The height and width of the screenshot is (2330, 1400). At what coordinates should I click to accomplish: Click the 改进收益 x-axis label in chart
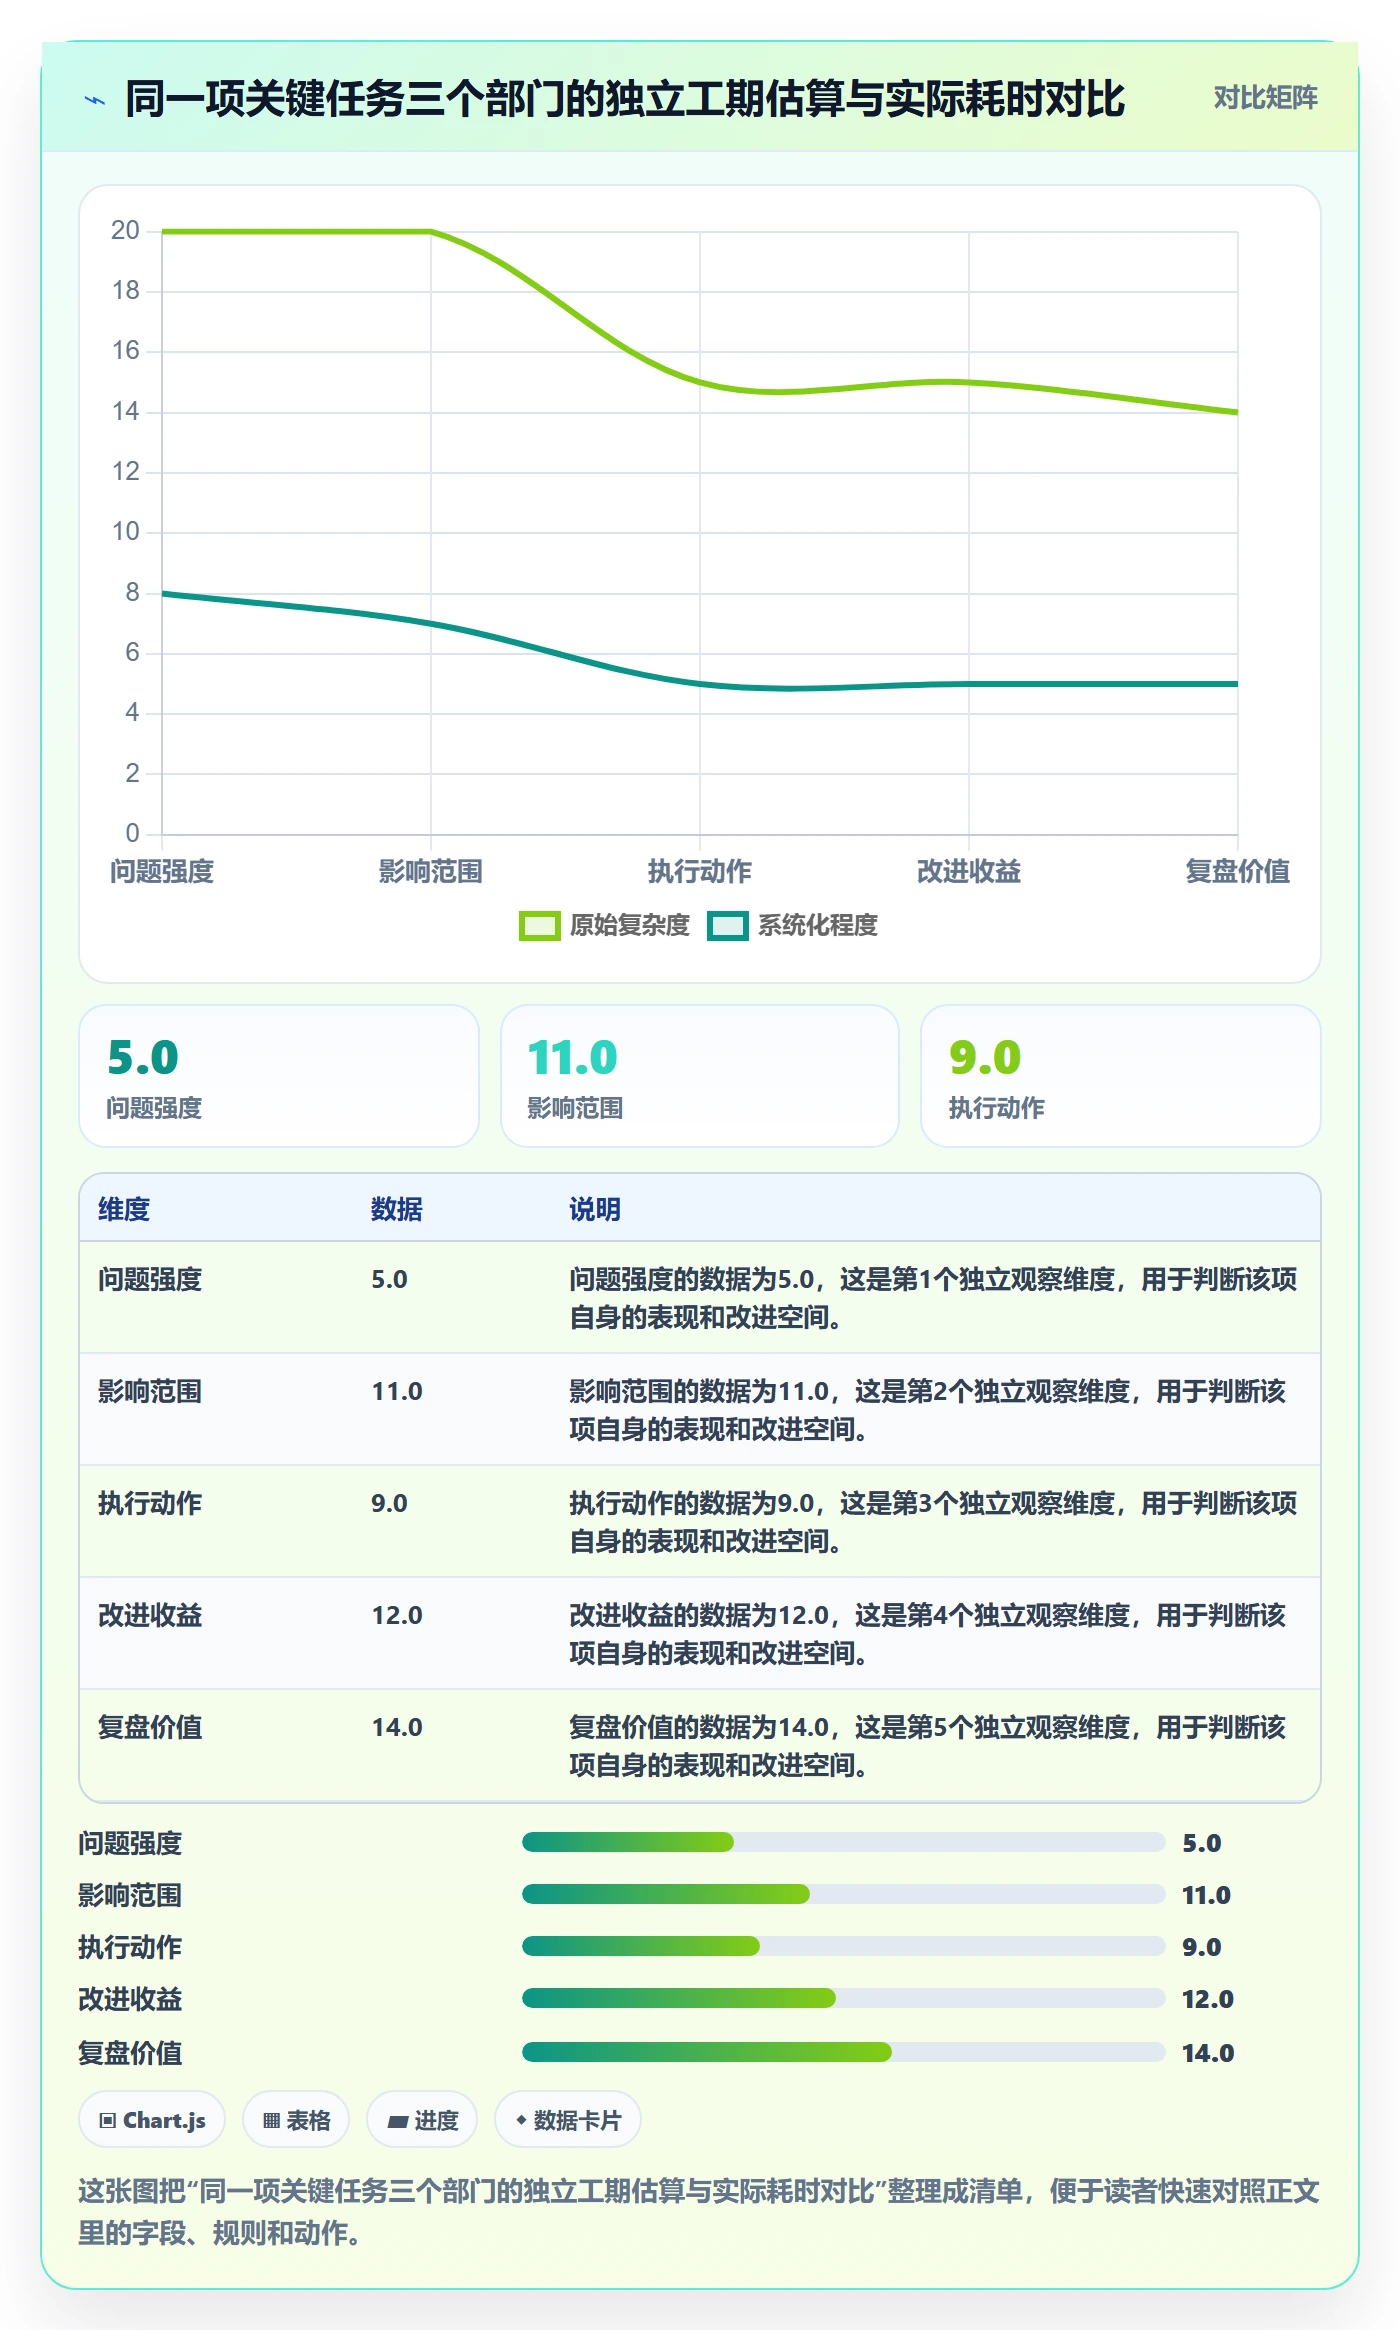pyautogui.click(x=969, y=872)
